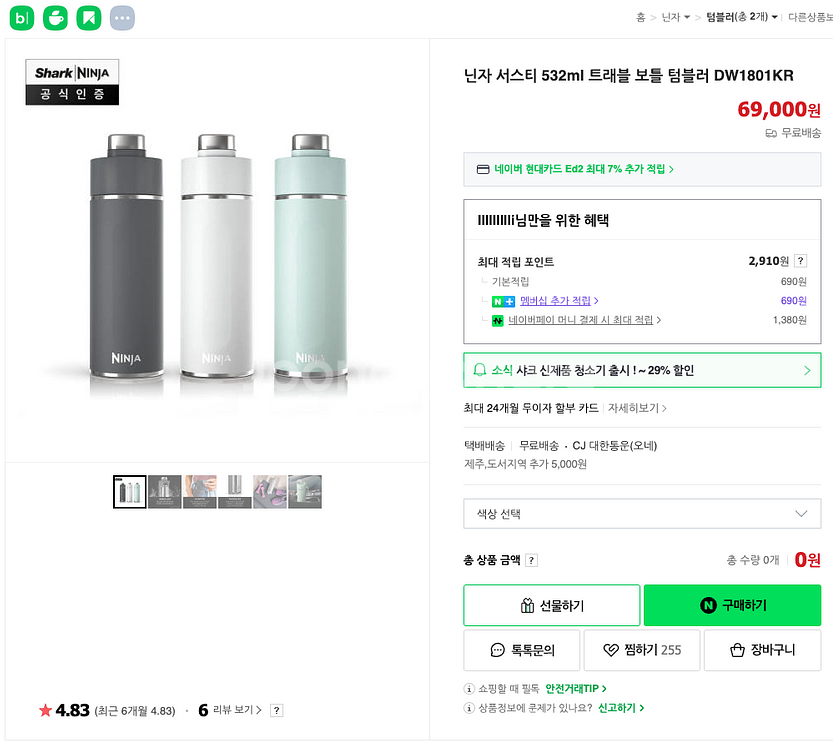The height and width of the screenshot is (750, 833).
Task: Click the heart 찜하기 wishlist button
Action: coord(642,650)
